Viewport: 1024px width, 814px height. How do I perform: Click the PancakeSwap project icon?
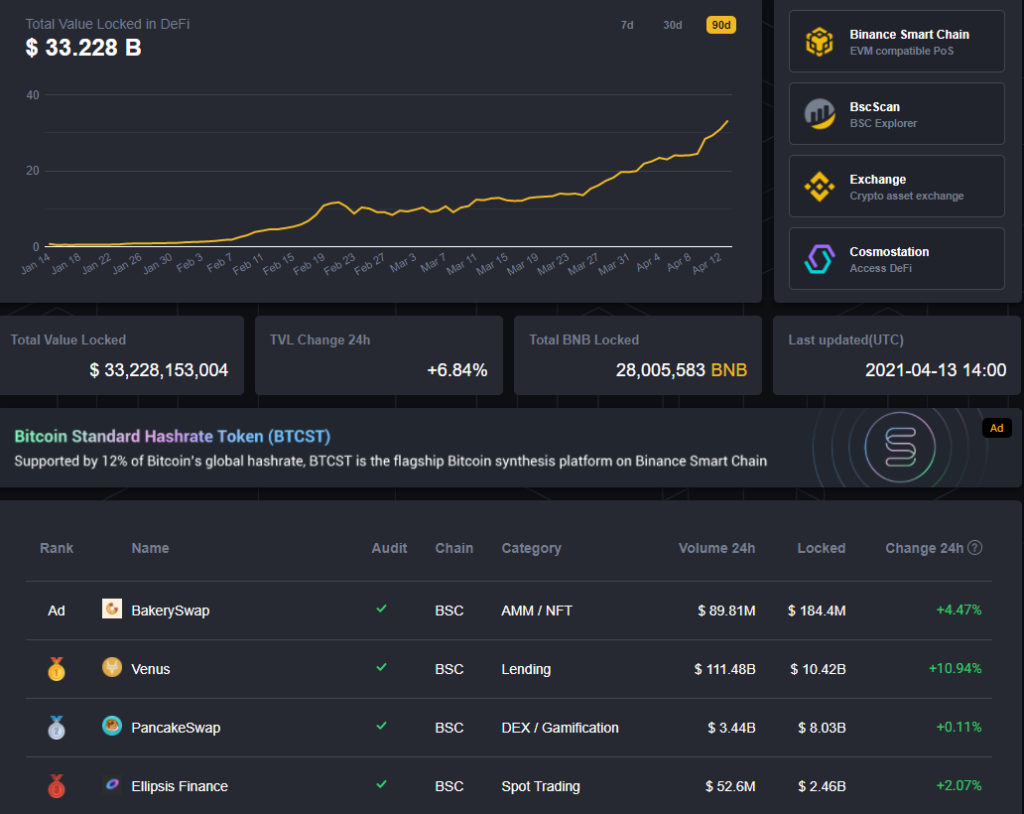(x=112, y=727)
